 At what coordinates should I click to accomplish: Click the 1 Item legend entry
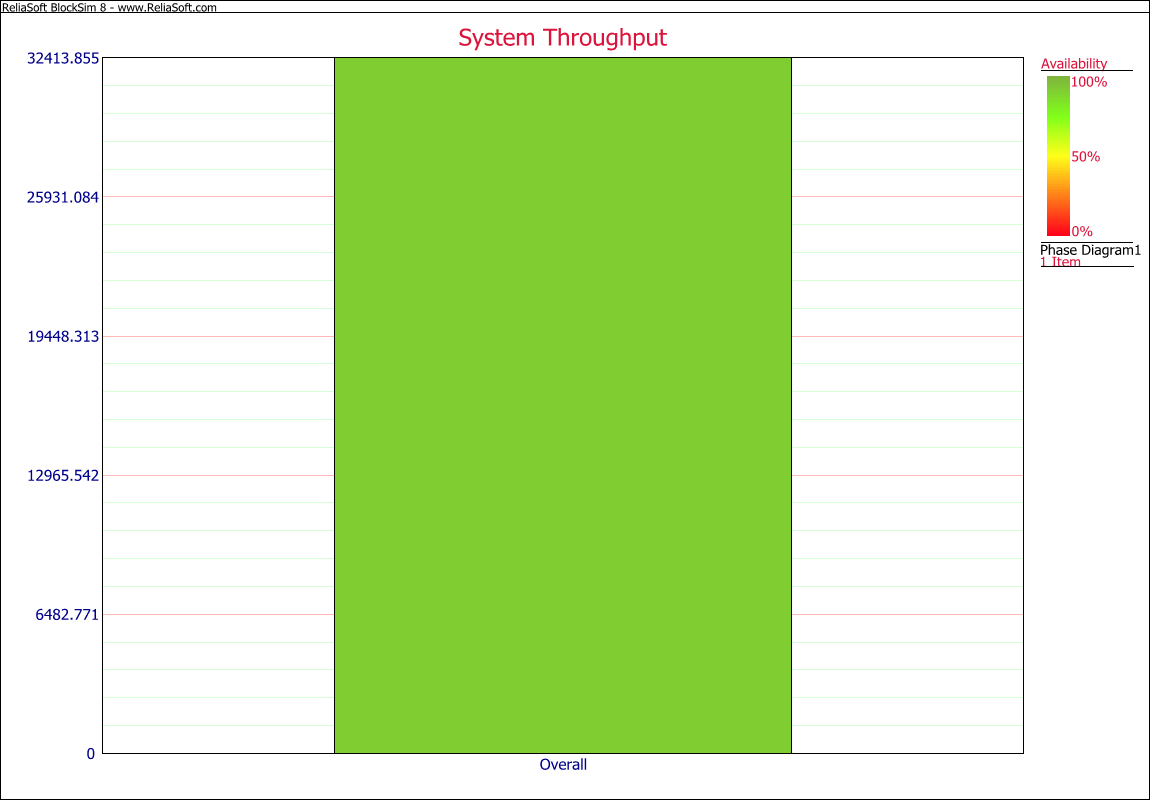coord(1061,262)
